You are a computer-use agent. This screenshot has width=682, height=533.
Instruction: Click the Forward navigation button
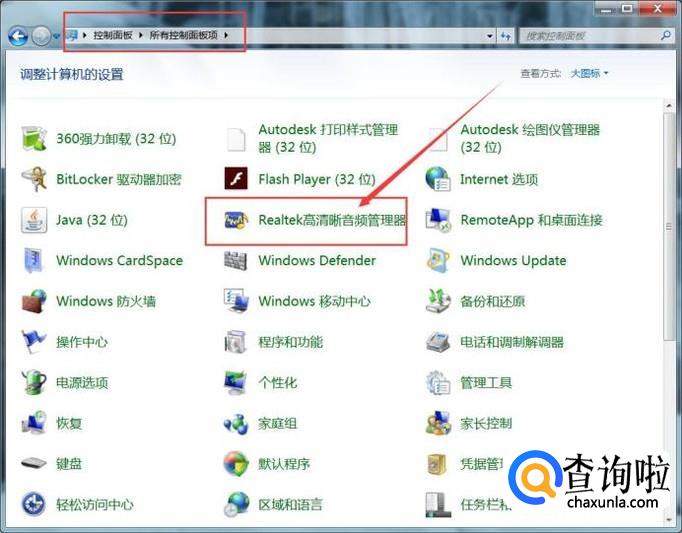coord(41,36)
